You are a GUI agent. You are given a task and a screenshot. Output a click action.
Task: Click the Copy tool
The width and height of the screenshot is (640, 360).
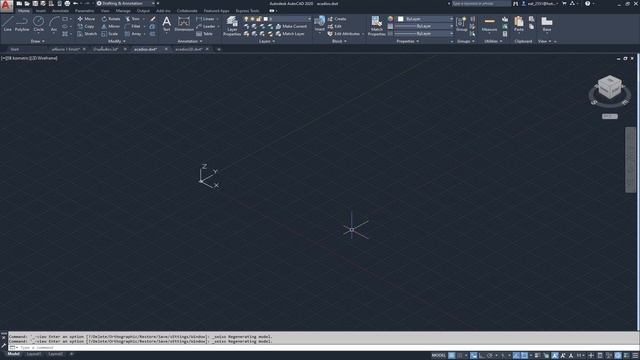[86, 26]
